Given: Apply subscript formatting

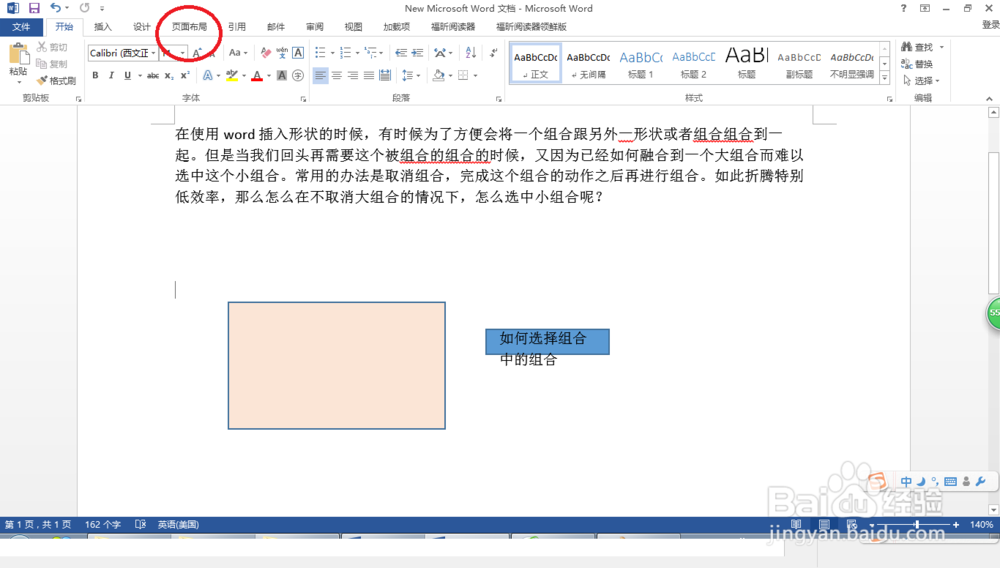Looking at the screenshot, I should coord(168,75).
